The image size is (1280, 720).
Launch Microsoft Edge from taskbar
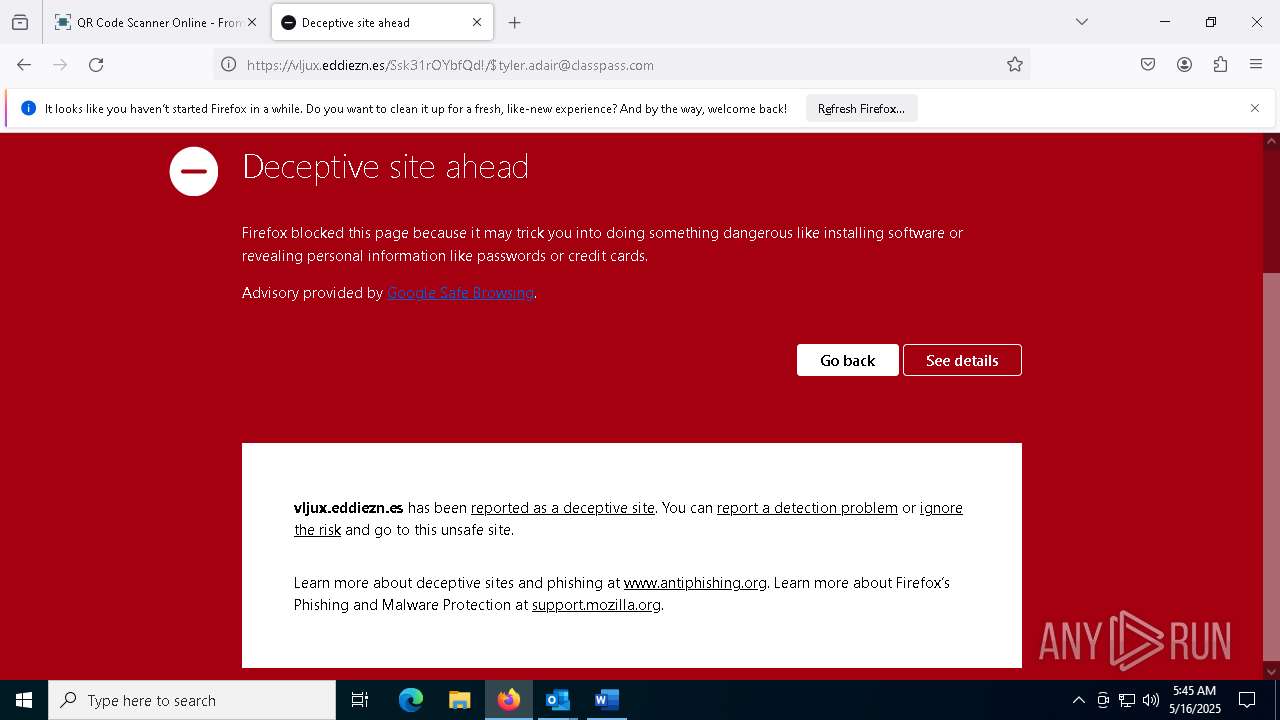(x=411, y=700)
